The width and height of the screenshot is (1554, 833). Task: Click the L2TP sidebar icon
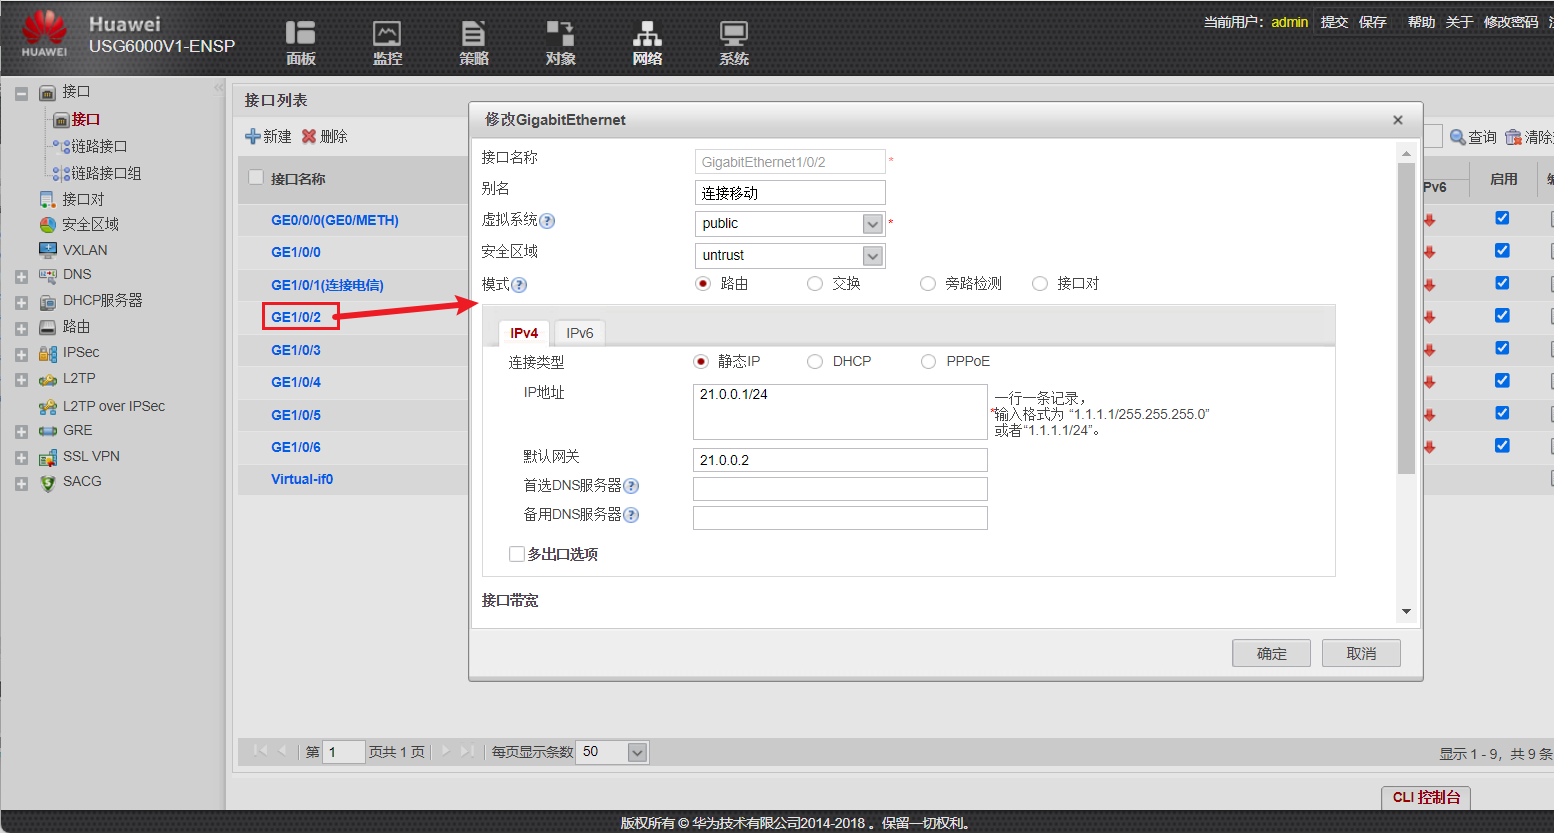click(47, 379)
